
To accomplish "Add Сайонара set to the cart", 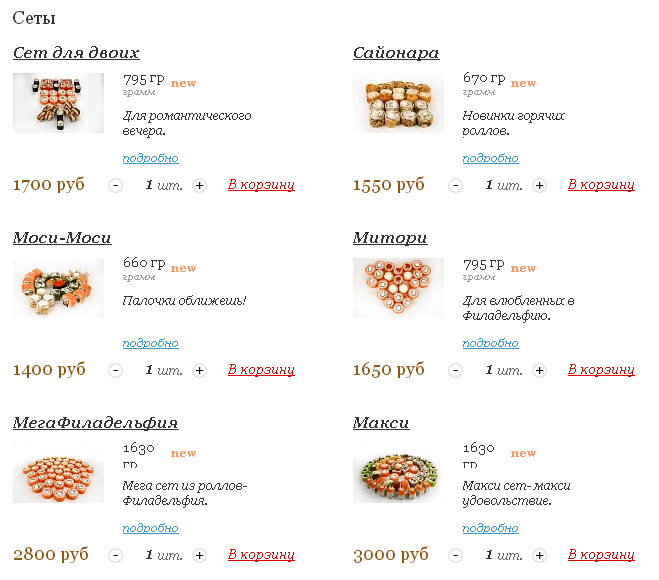I will (601, 185).
